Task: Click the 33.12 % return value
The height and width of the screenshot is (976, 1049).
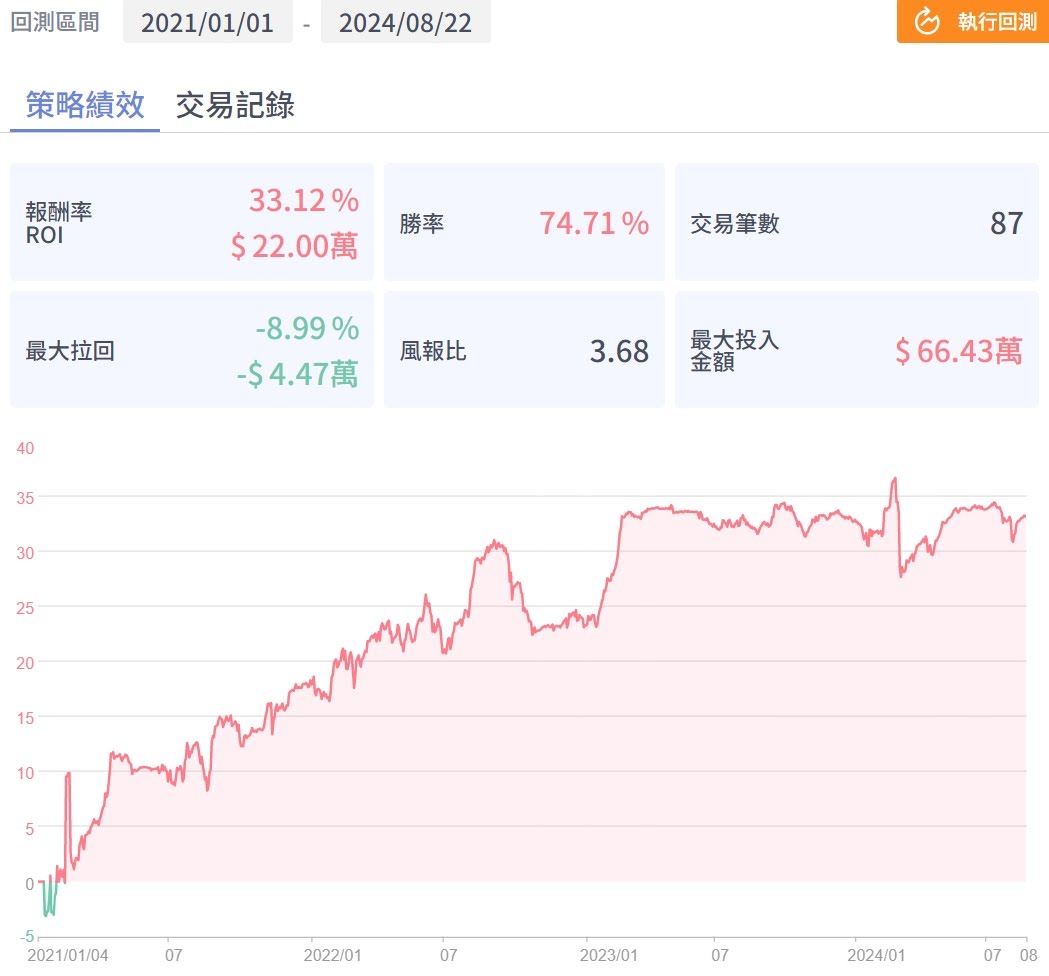Action: click(x=303, y=200)
